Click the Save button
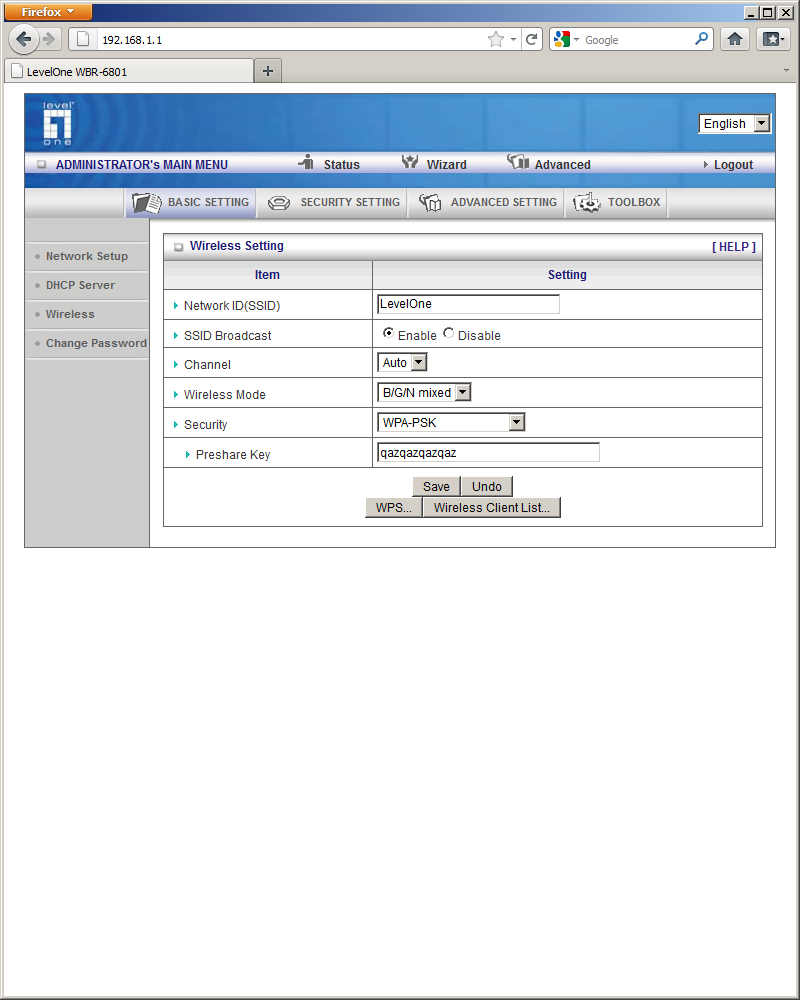 pyautogui.click(x=436, y=487)
